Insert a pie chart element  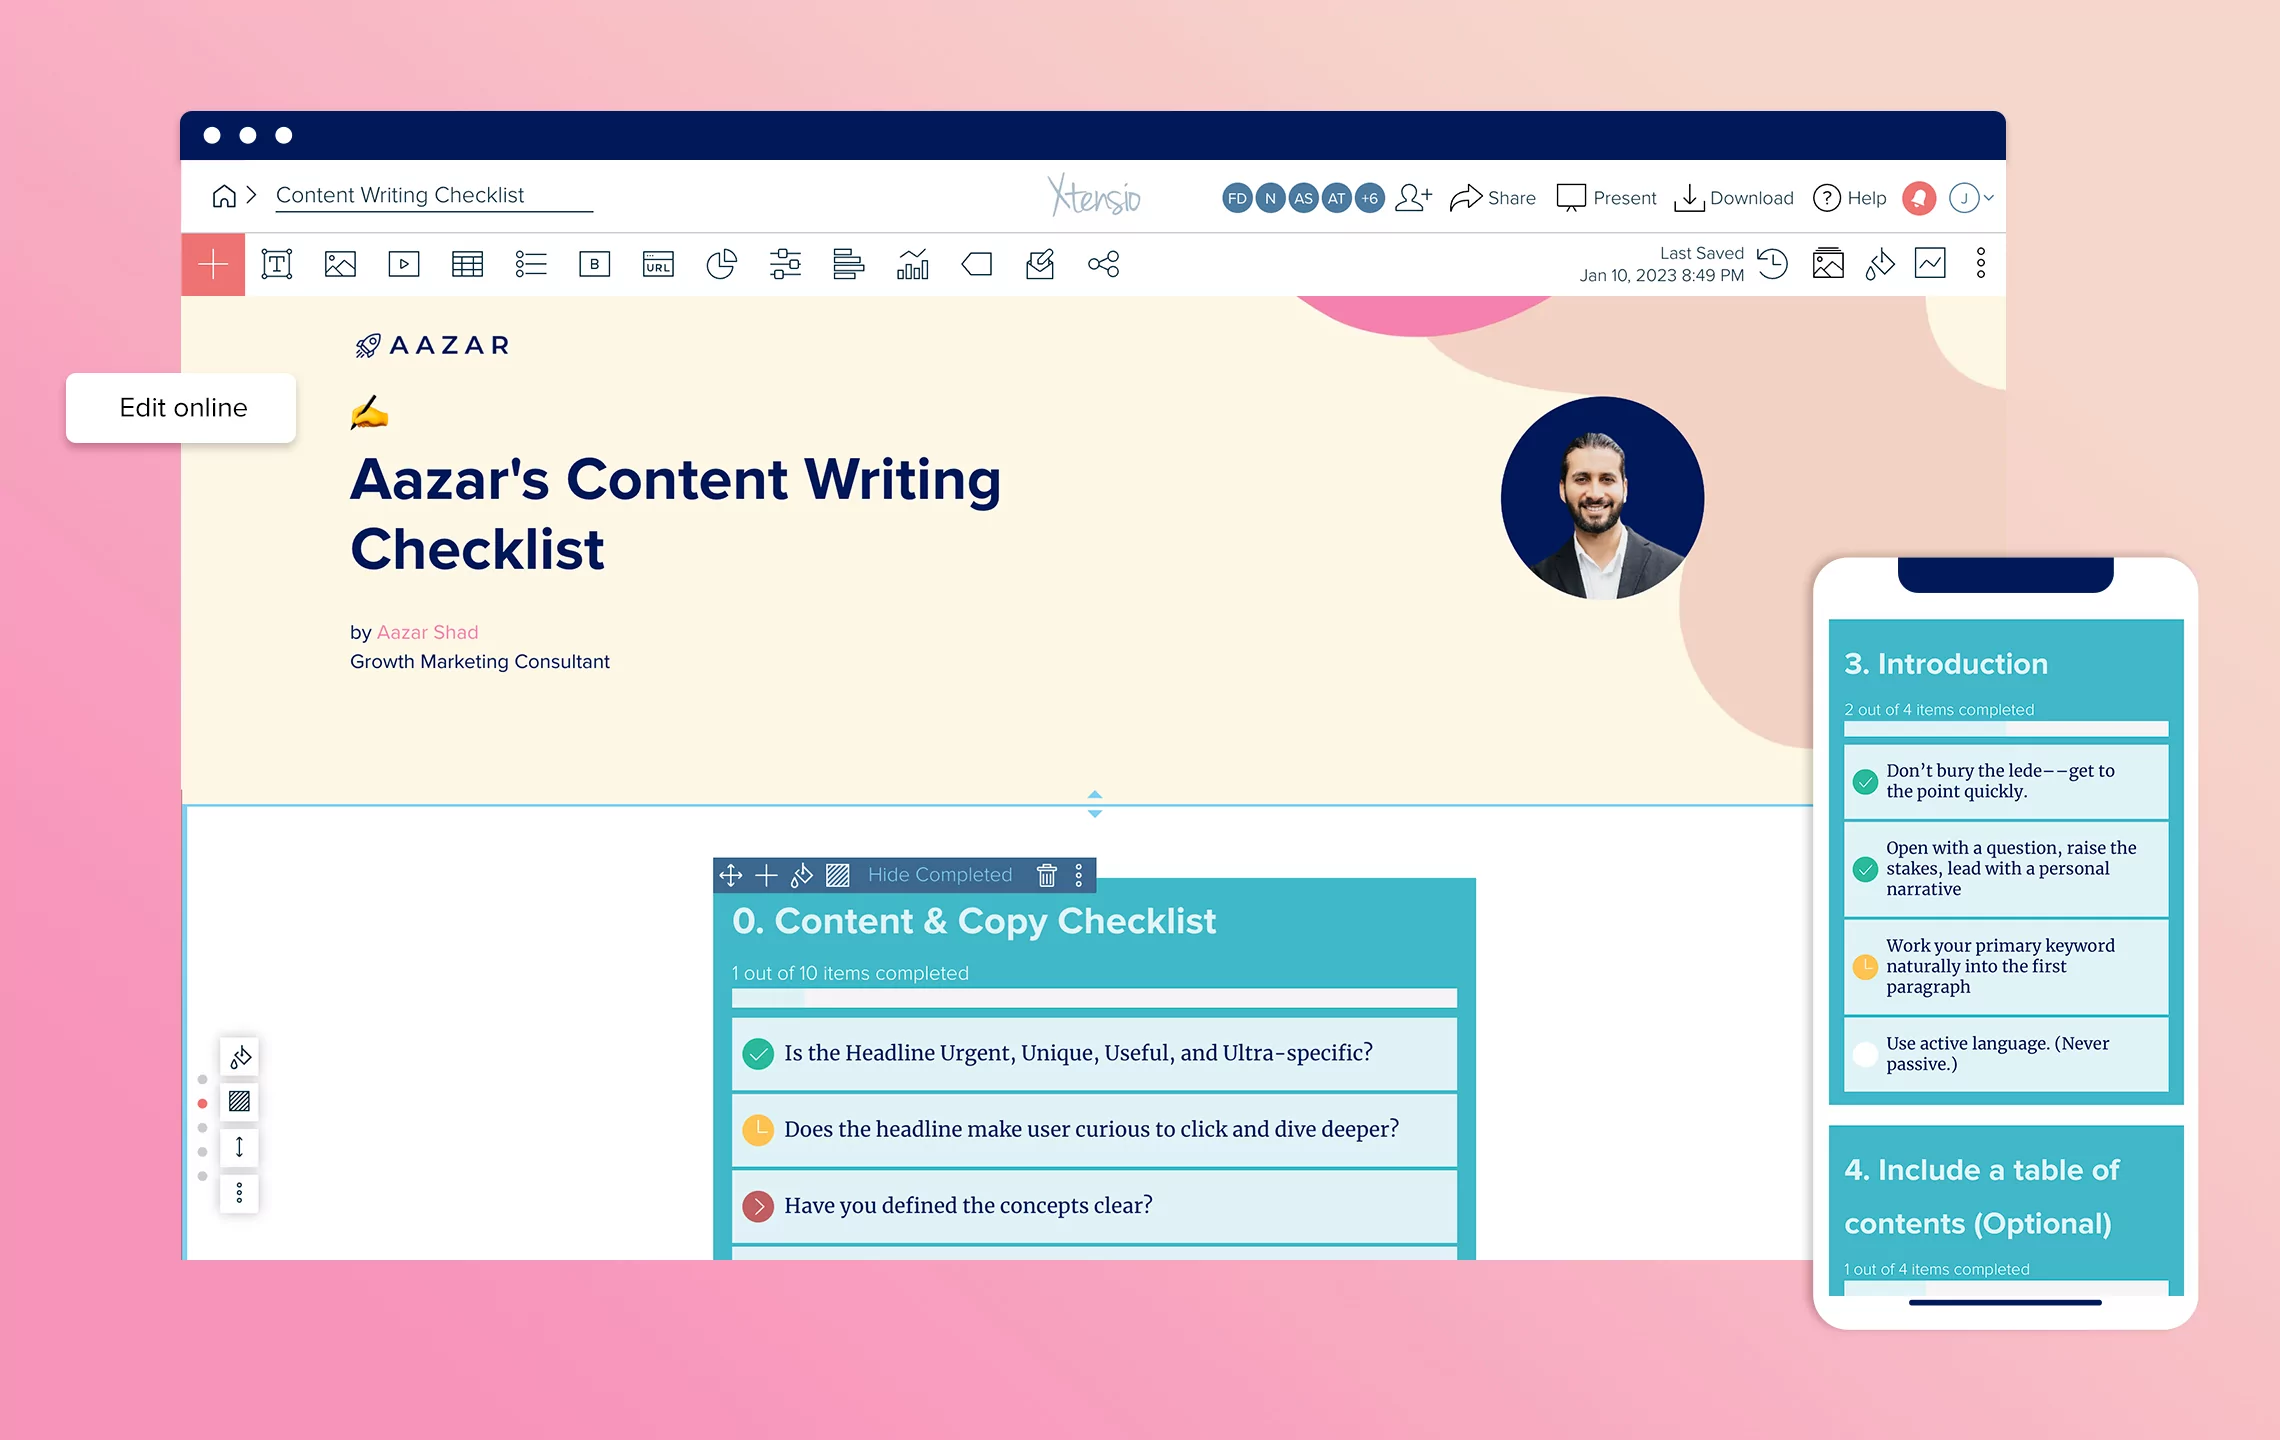722,264
